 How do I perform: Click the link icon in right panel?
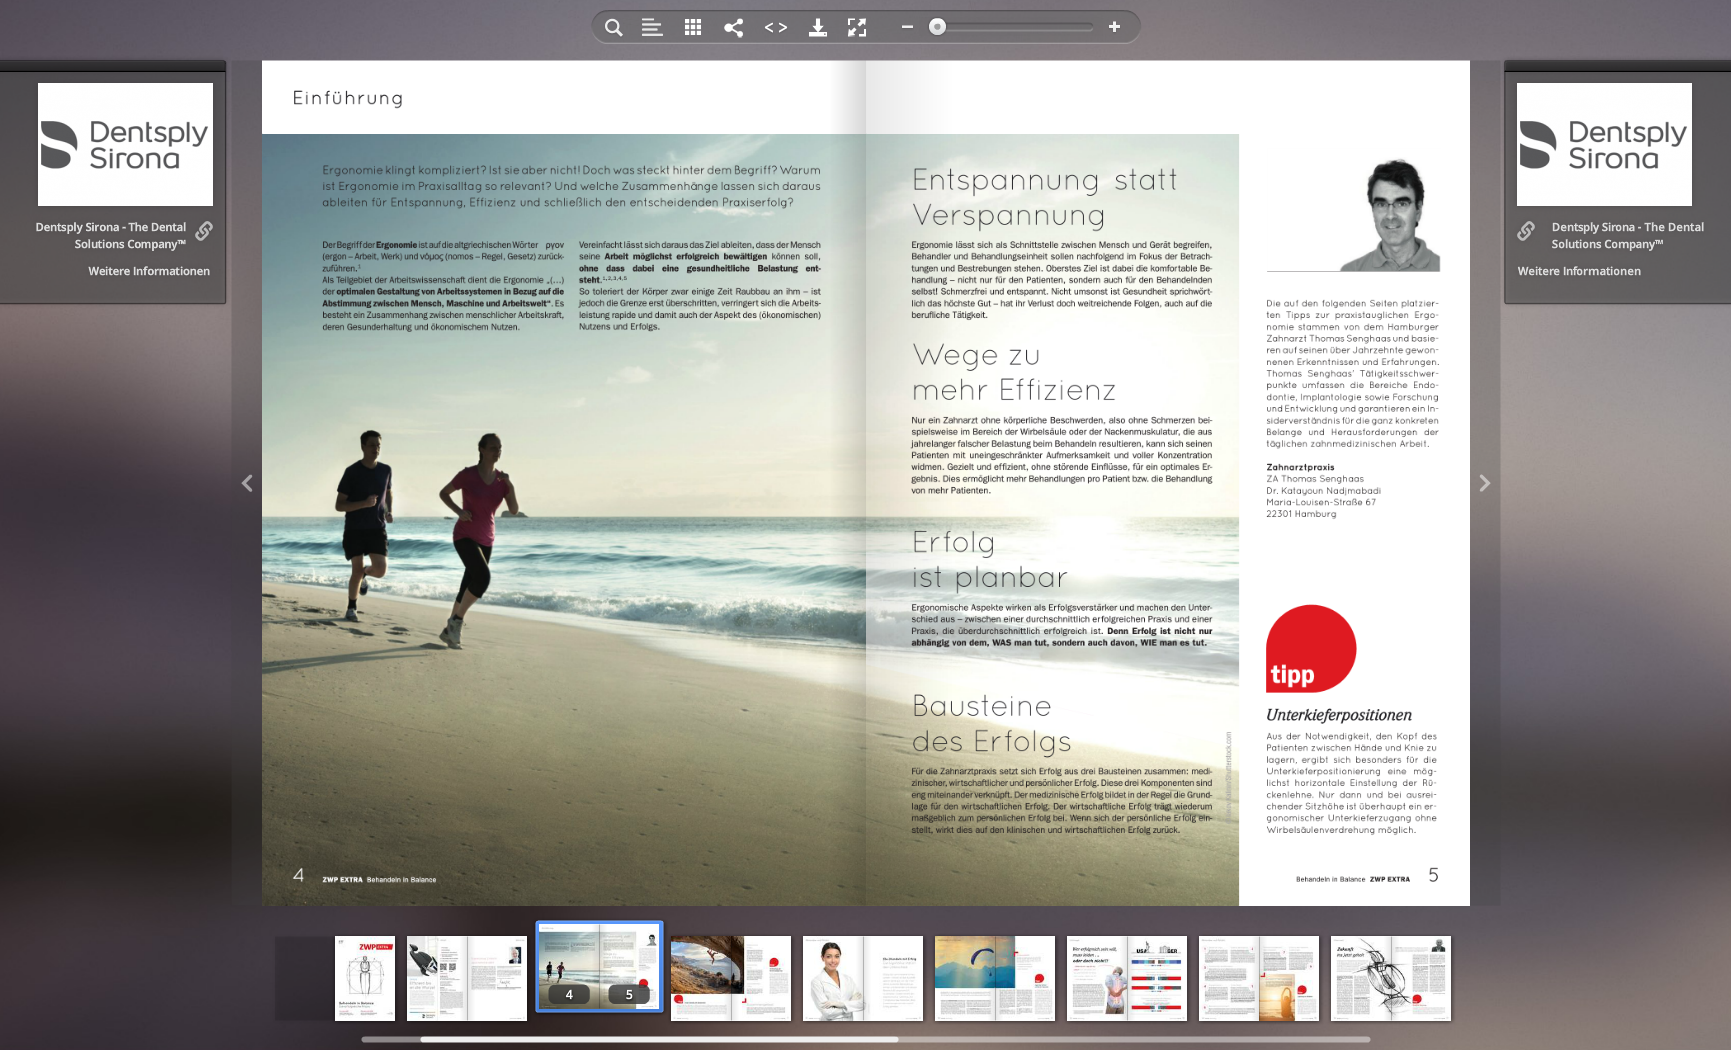[x=1526, y=231]
